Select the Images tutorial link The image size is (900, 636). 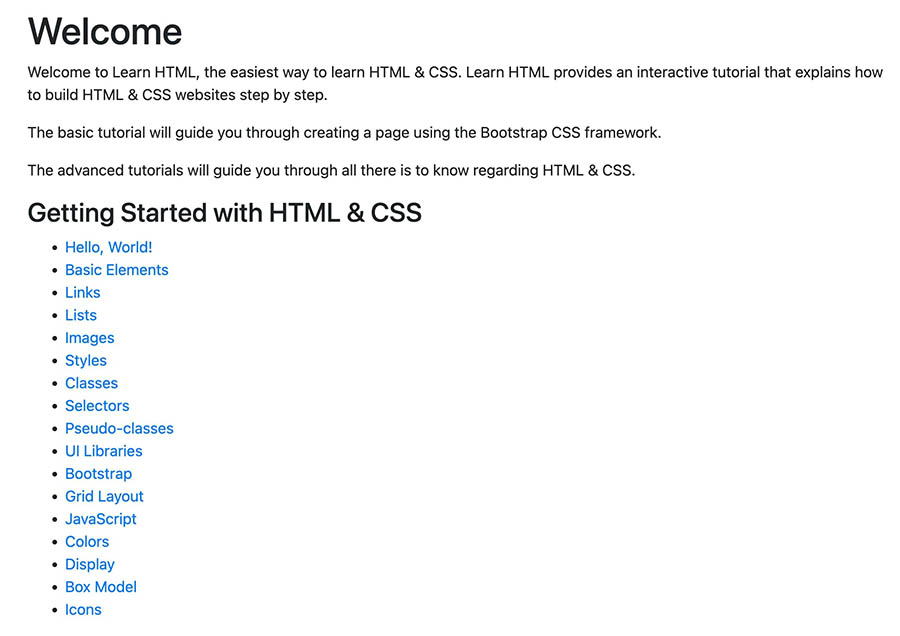point(89,338)
